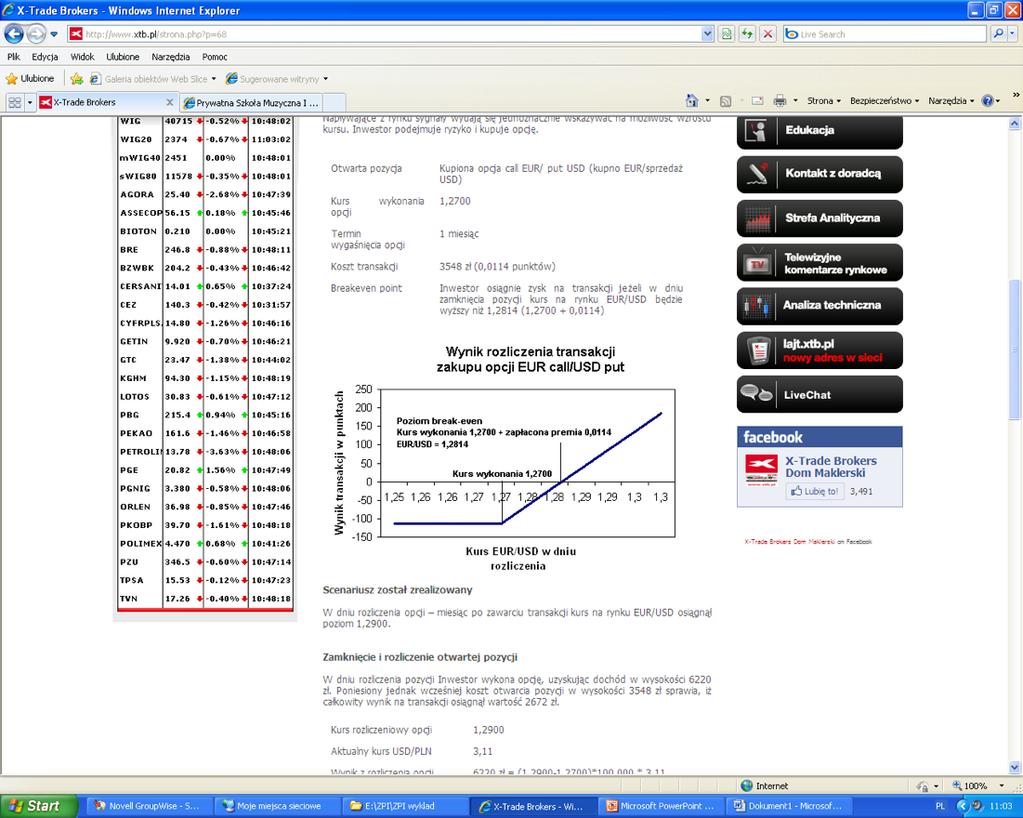Screen dimensions: 1023x818
Task: Click the 100% zoom level control
Action: [x=977, y=786]
